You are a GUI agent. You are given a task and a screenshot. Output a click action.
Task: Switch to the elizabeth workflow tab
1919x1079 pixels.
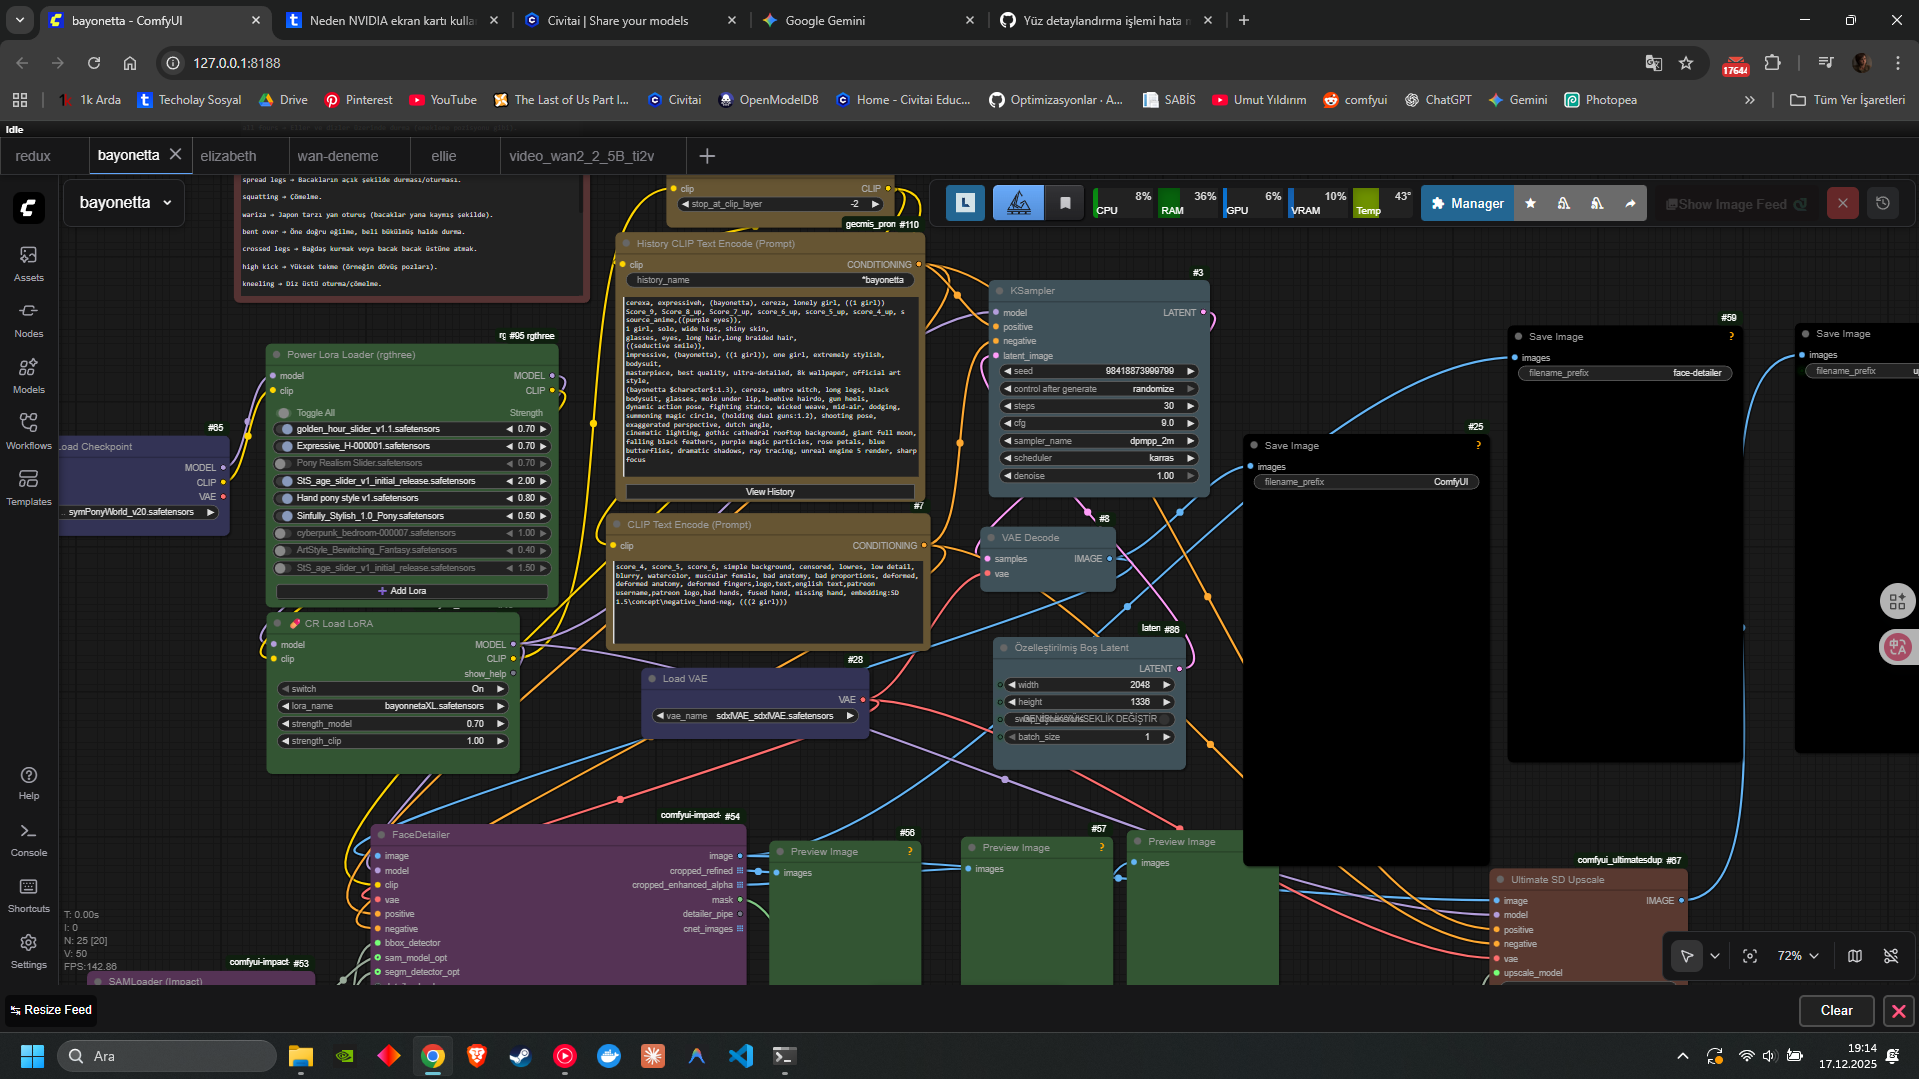click(x=228, y=156)
